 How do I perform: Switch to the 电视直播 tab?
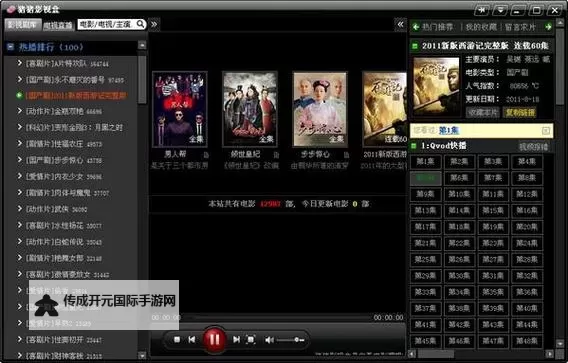58,25
